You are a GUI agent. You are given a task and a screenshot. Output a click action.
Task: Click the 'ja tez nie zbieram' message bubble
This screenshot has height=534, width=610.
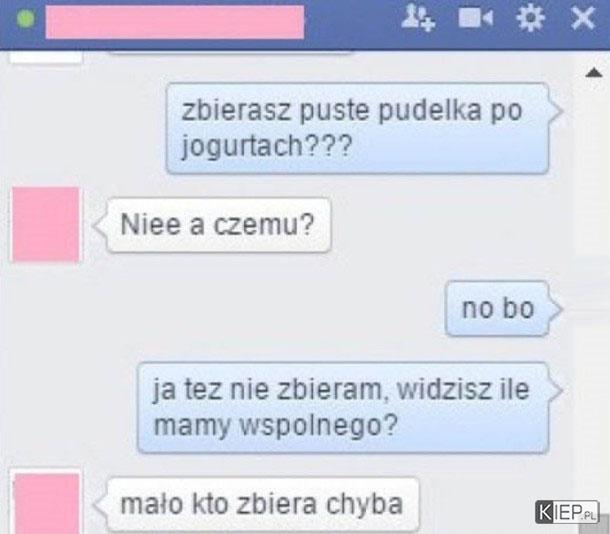click(x=343, y=408)
